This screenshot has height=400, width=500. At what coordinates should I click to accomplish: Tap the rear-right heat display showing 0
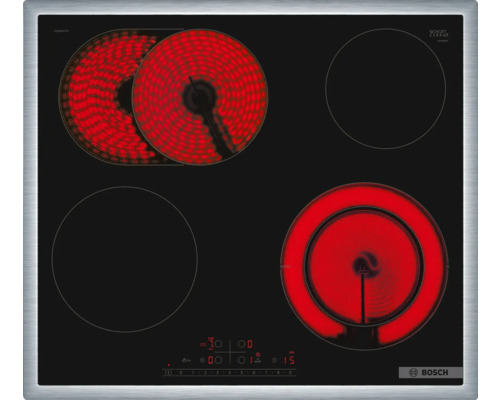(250, 344)
